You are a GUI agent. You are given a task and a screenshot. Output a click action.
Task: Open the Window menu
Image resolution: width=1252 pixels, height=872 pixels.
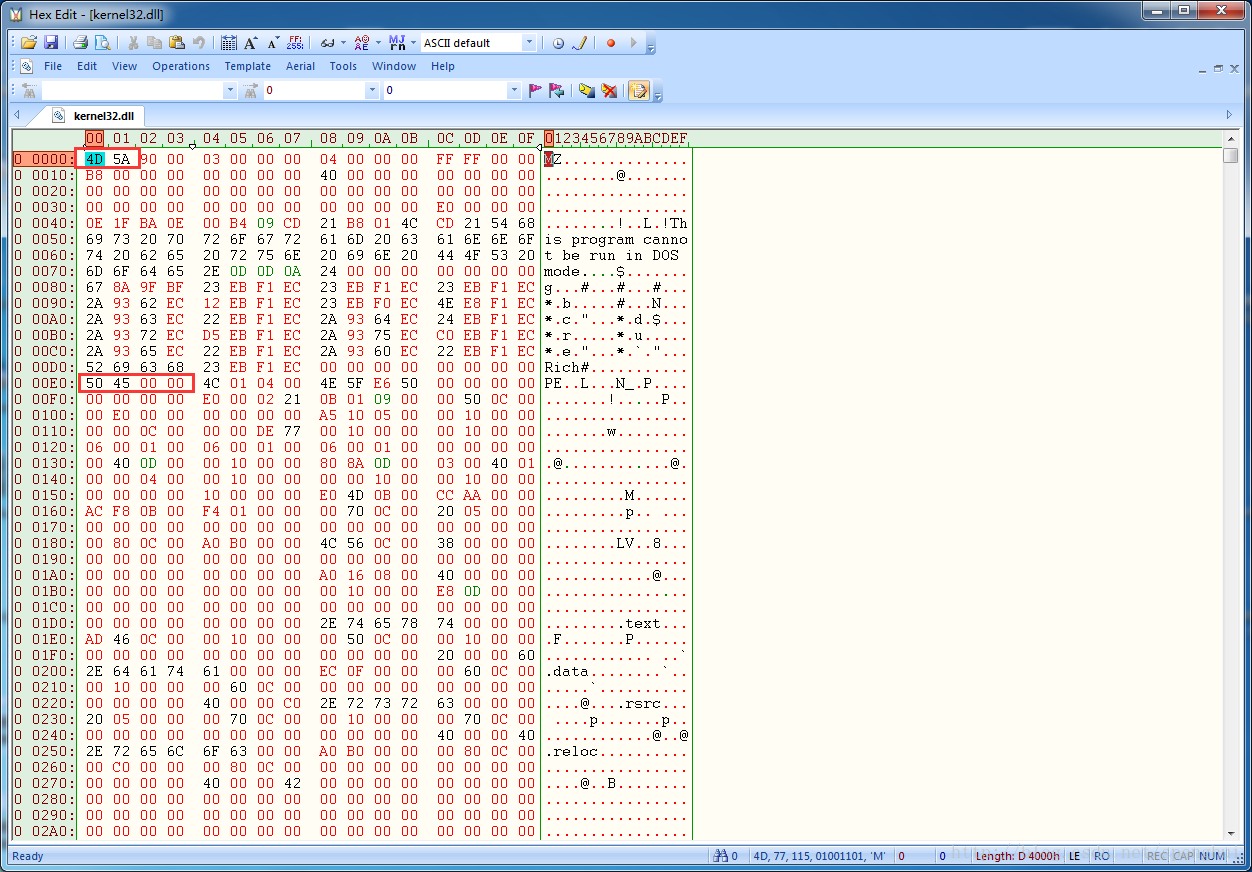coord(394,66)
